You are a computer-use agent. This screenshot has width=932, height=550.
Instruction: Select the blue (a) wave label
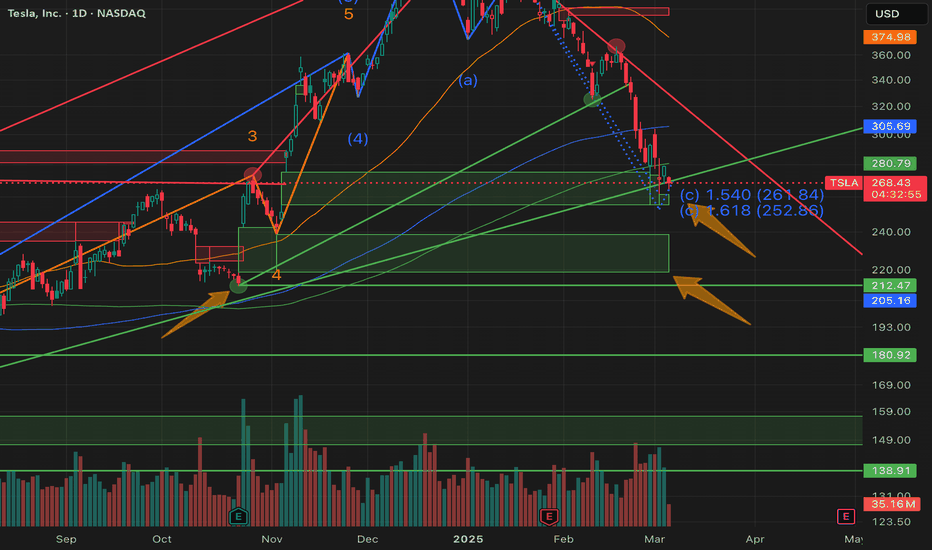point(468,80)
